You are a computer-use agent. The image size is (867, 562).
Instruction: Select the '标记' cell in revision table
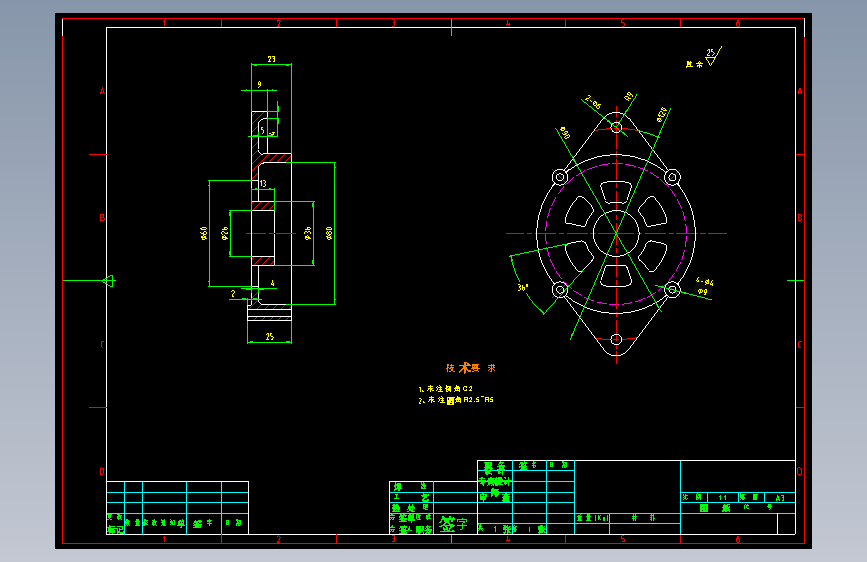(x=116, y=529)
